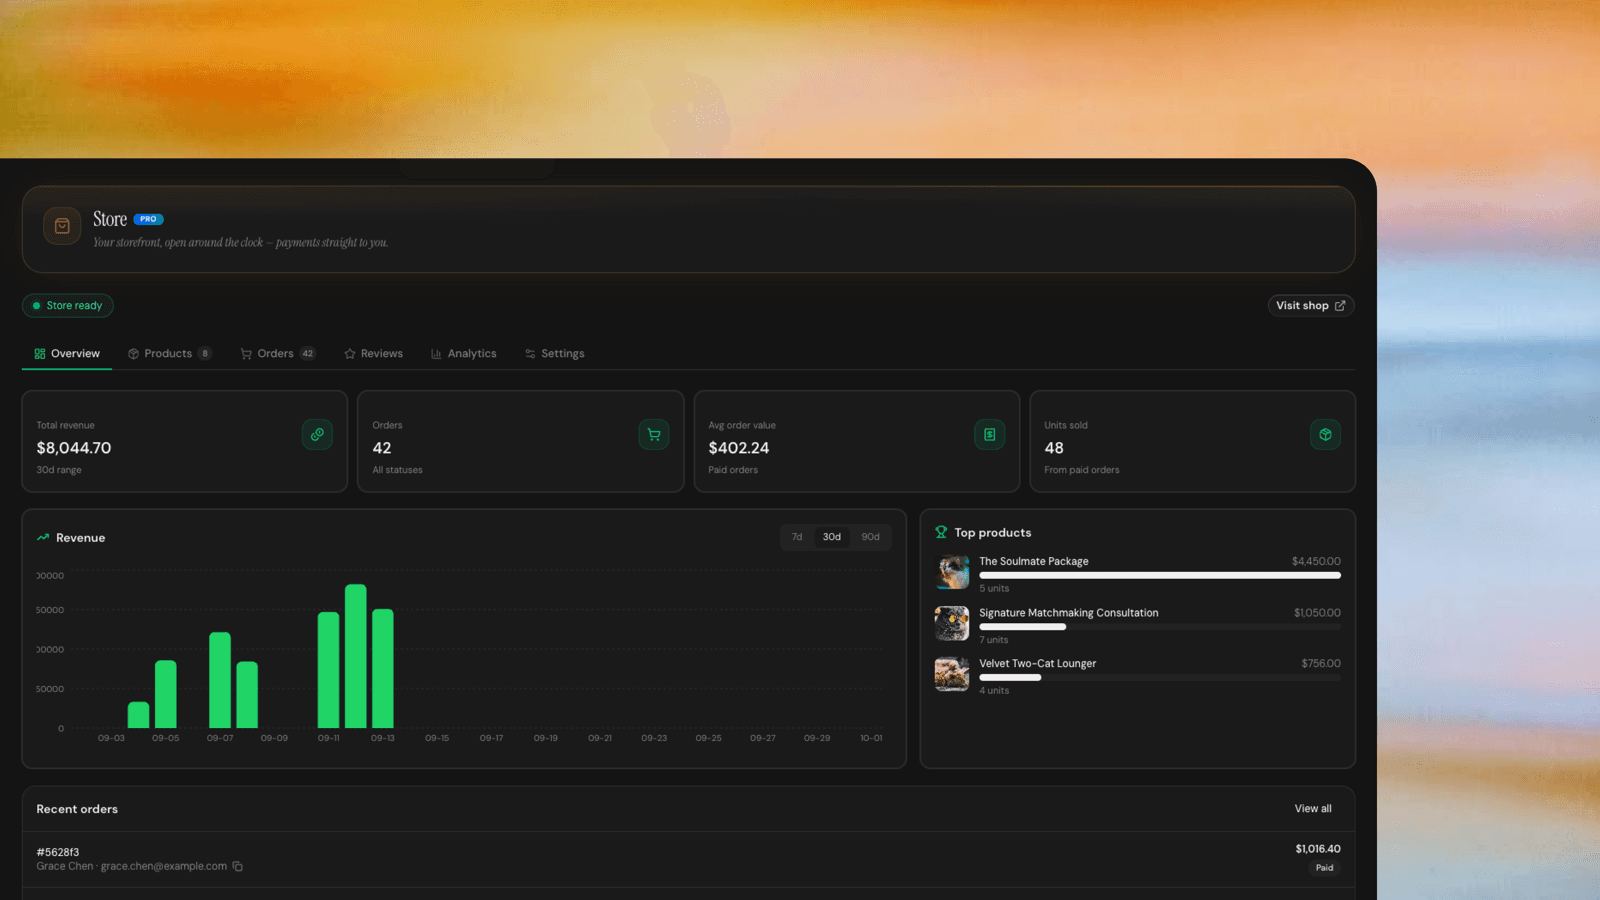The image size is (1600, 900).
Task: Click View all recent orders link
Action: tap(1313, 809)
